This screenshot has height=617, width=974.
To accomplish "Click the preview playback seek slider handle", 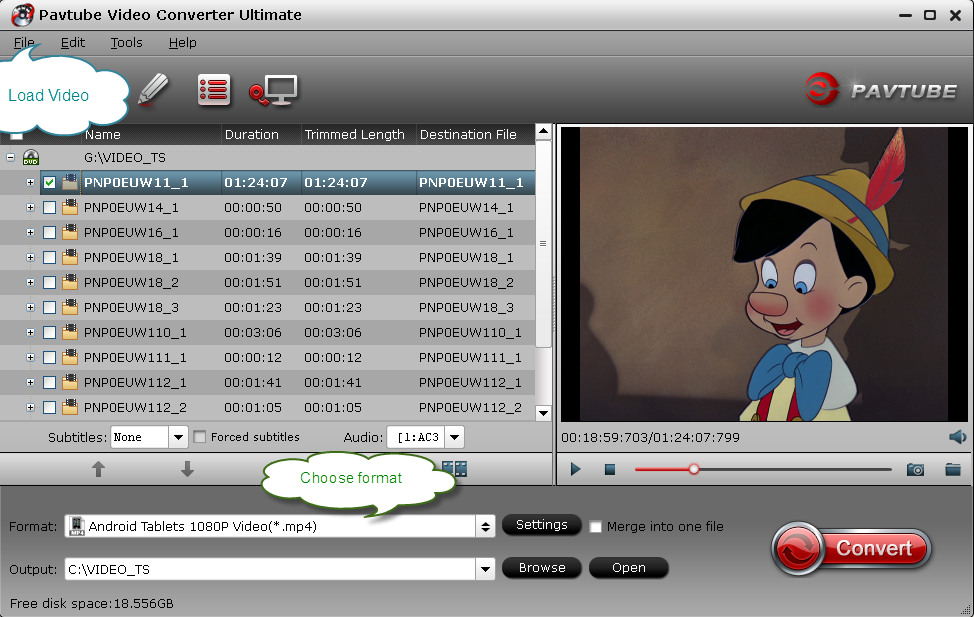I will click(x=694, y=469).
